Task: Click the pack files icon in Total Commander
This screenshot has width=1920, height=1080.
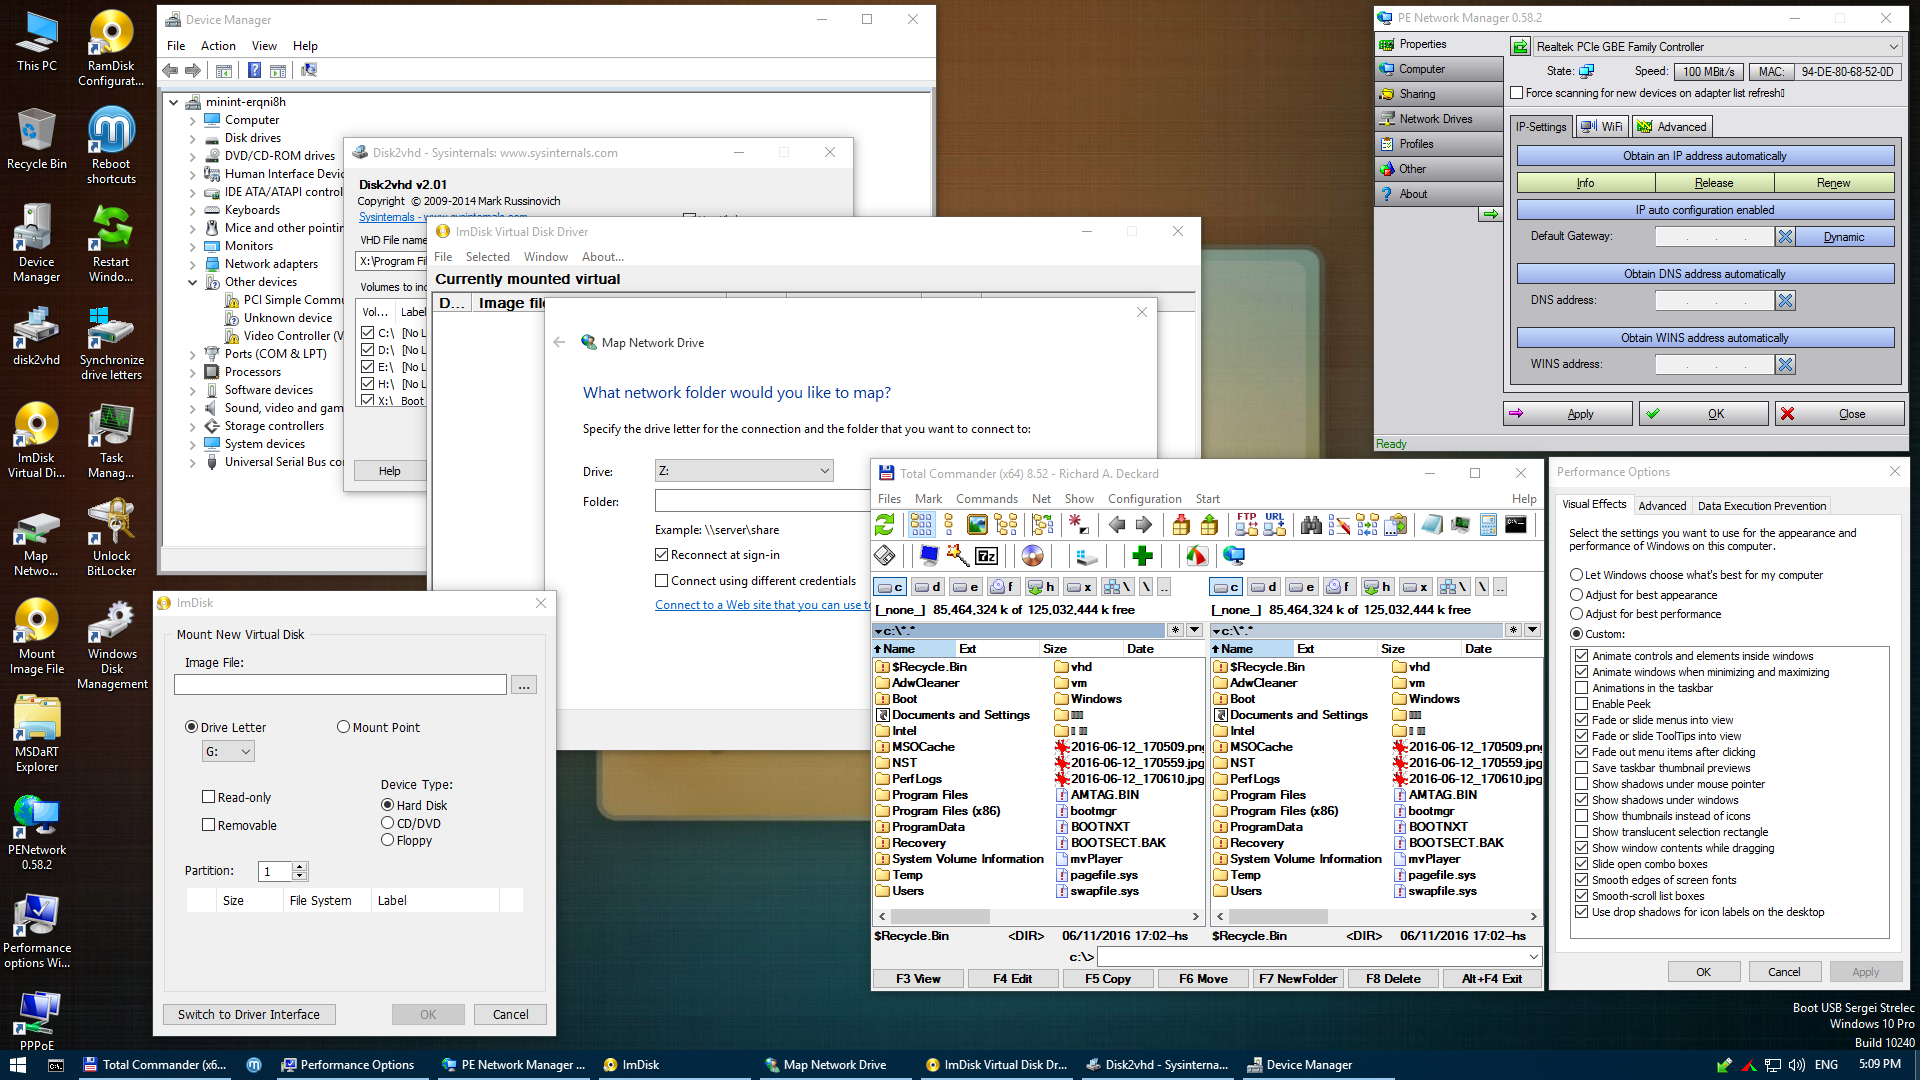Action: tap(1181, 525)
